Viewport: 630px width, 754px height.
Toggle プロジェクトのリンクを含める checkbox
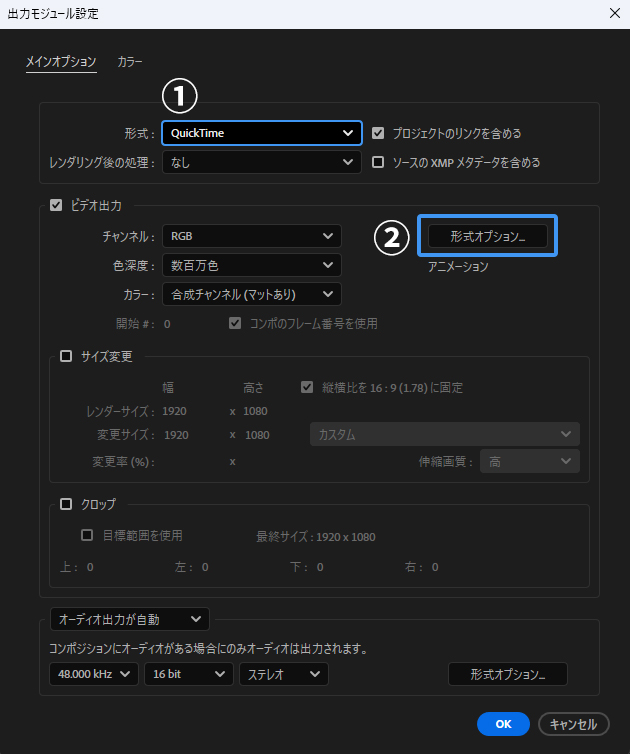(x=378, y=133)
